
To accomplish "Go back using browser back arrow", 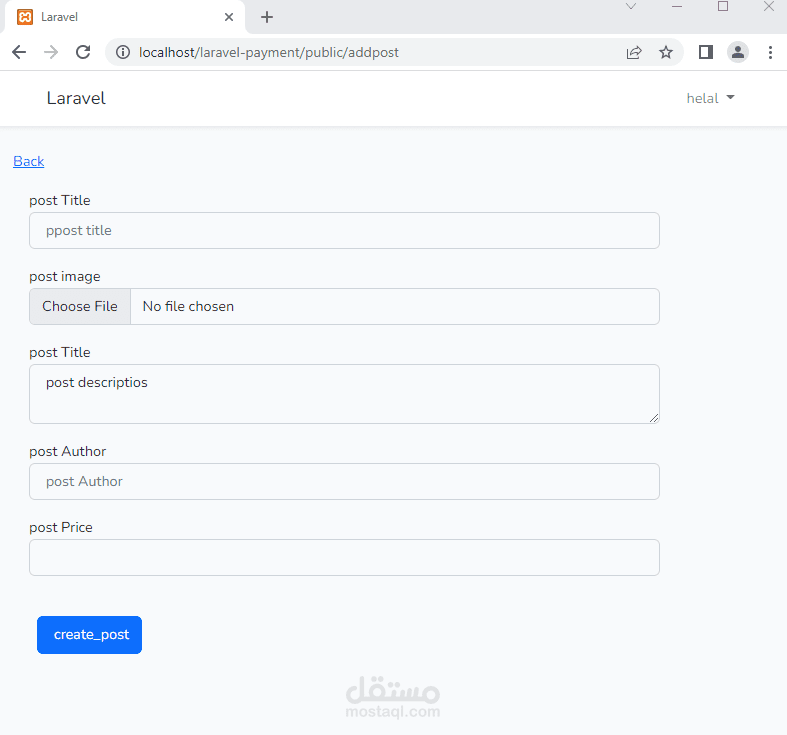I will tap(19, 52).
